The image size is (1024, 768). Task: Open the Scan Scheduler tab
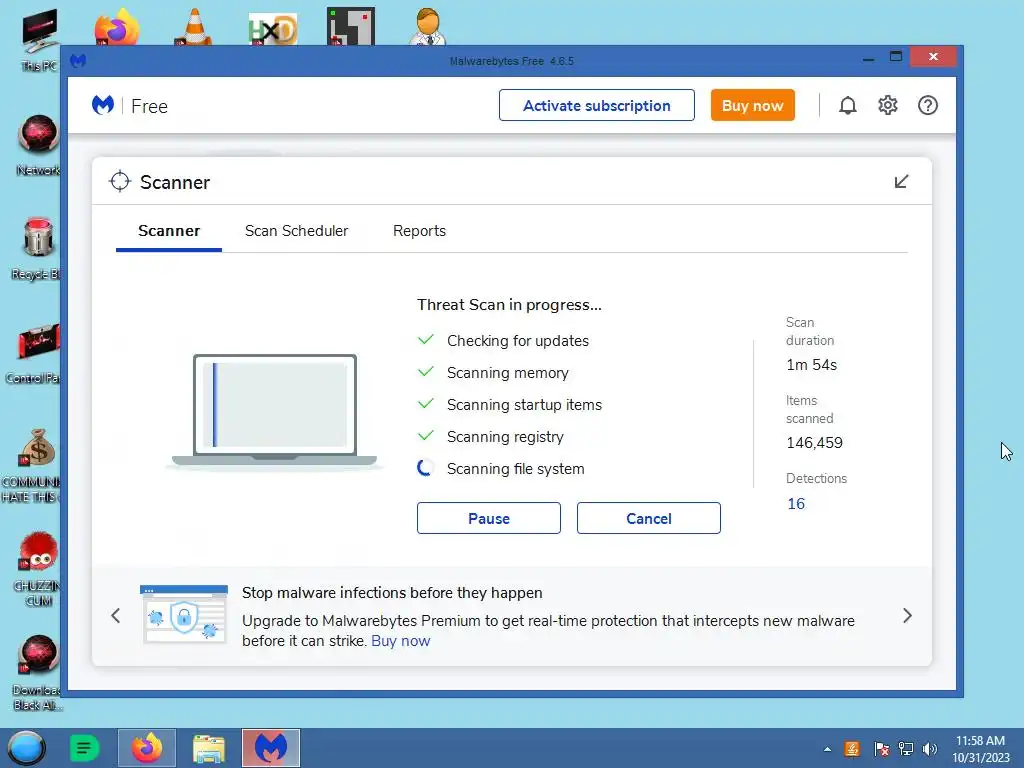[x=296, y=231]
